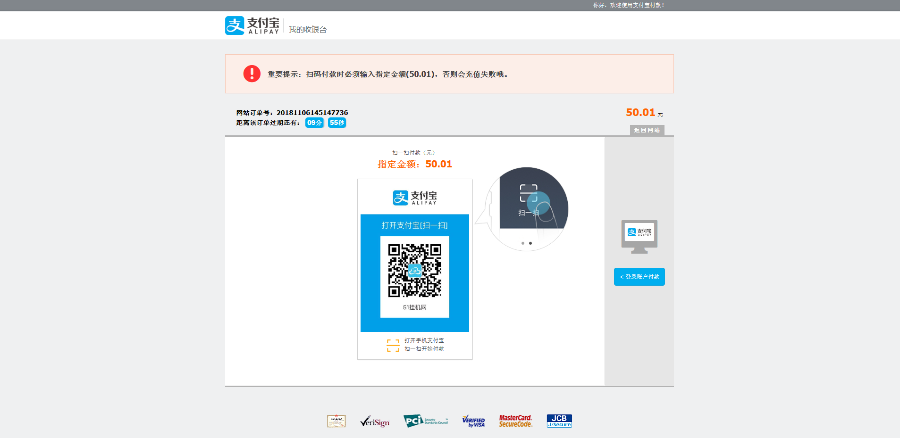
Task: Click the 指定金额: 50.01 text above QR
Action: point(414,164)
